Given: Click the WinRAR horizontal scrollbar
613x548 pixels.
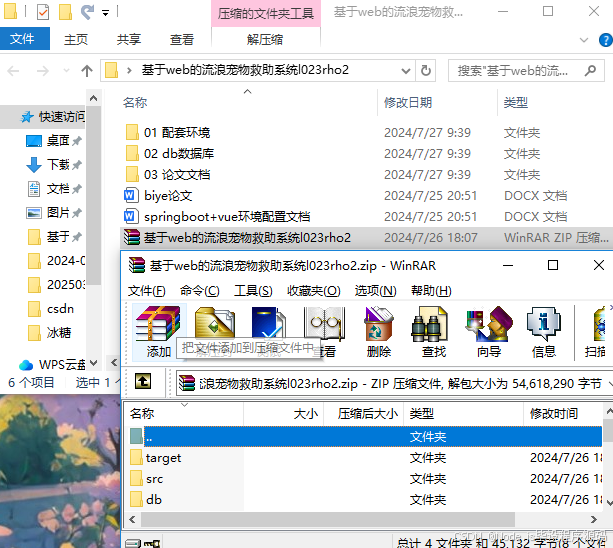Looking at the screenshot, I should [x=328, y=519].
